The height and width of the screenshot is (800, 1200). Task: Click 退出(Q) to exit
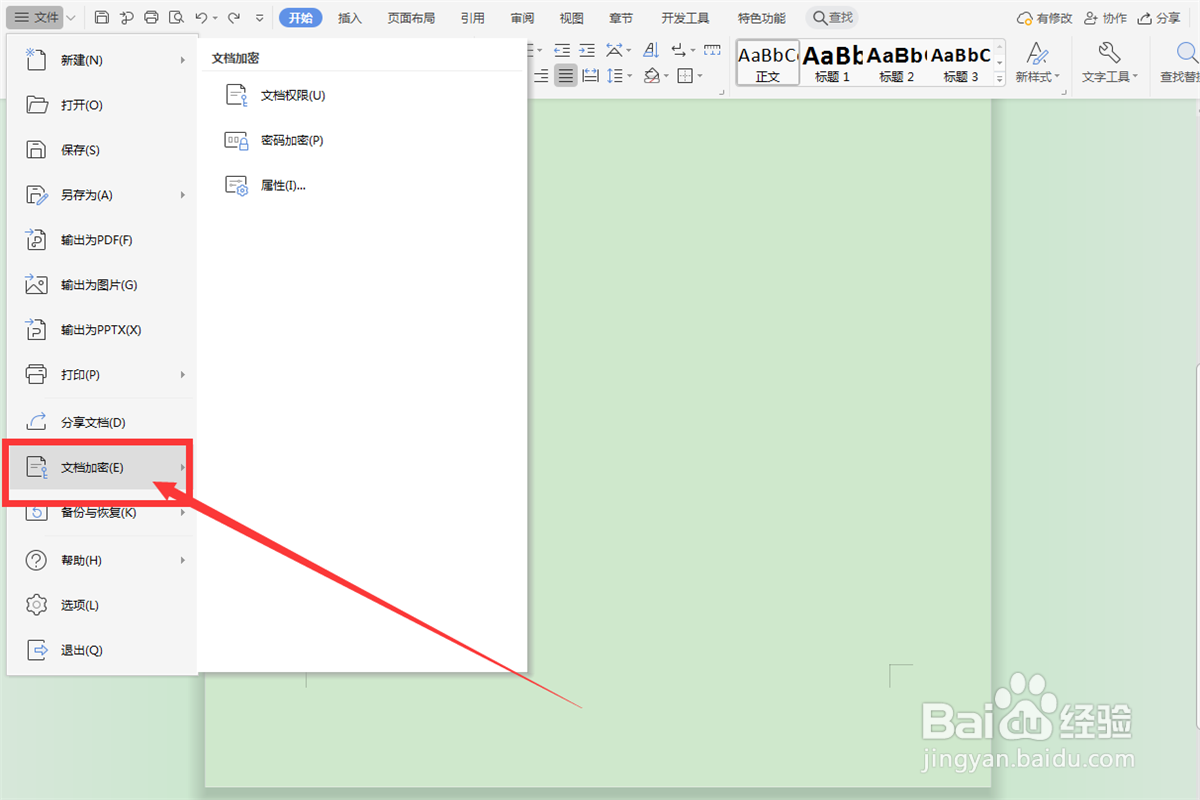102,650
